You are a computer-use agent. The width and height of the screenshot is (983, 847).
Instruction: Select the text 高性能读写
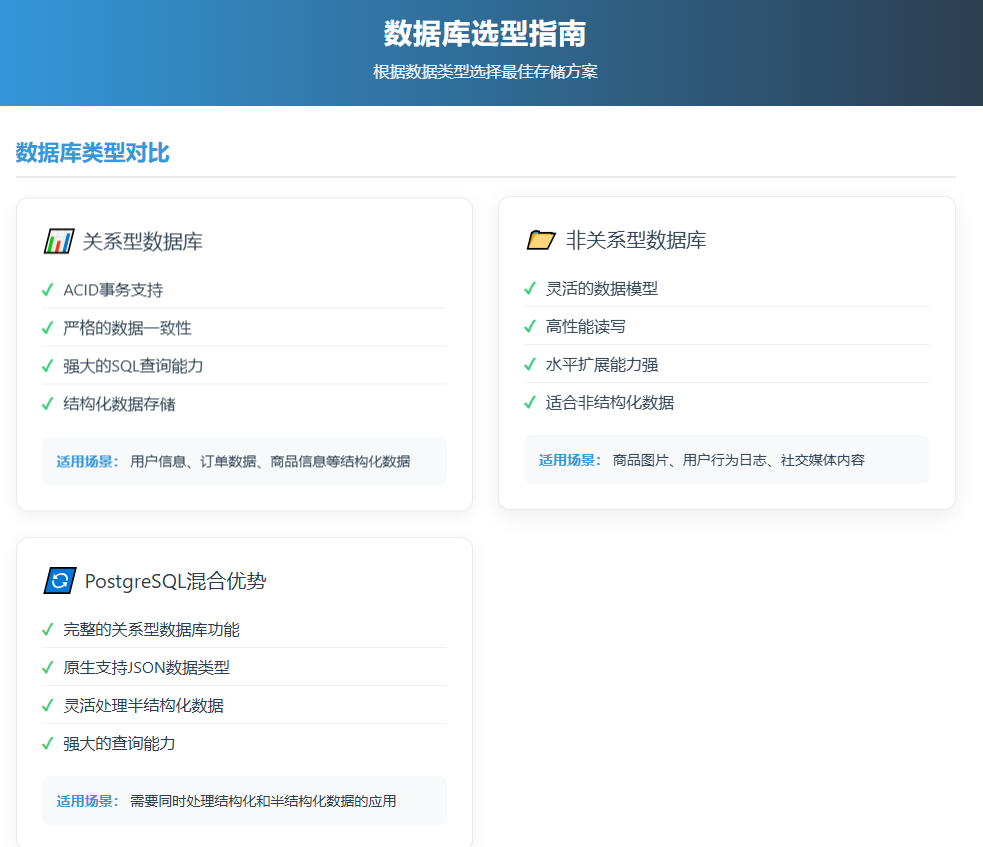coord(586,327)
